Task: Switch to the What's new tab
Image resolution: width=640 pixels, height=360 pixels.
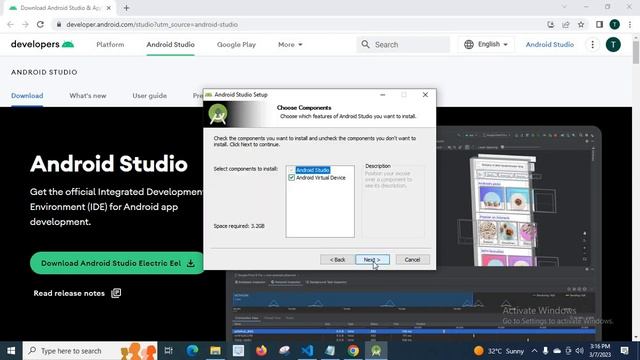Action: pyautogui.click(x=88, y=96)
